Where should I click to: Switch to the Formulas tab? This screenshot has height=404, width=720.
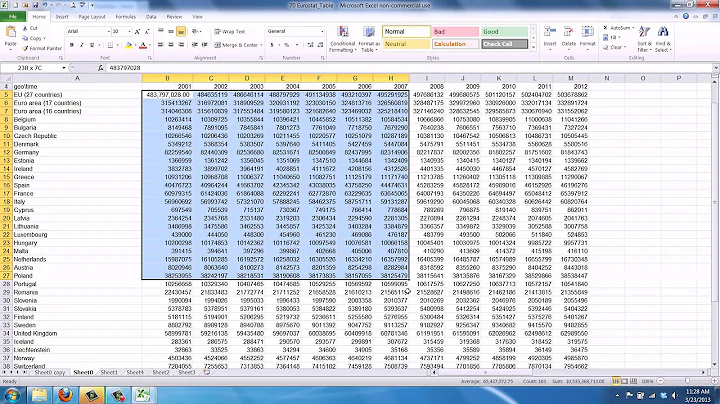125,17
